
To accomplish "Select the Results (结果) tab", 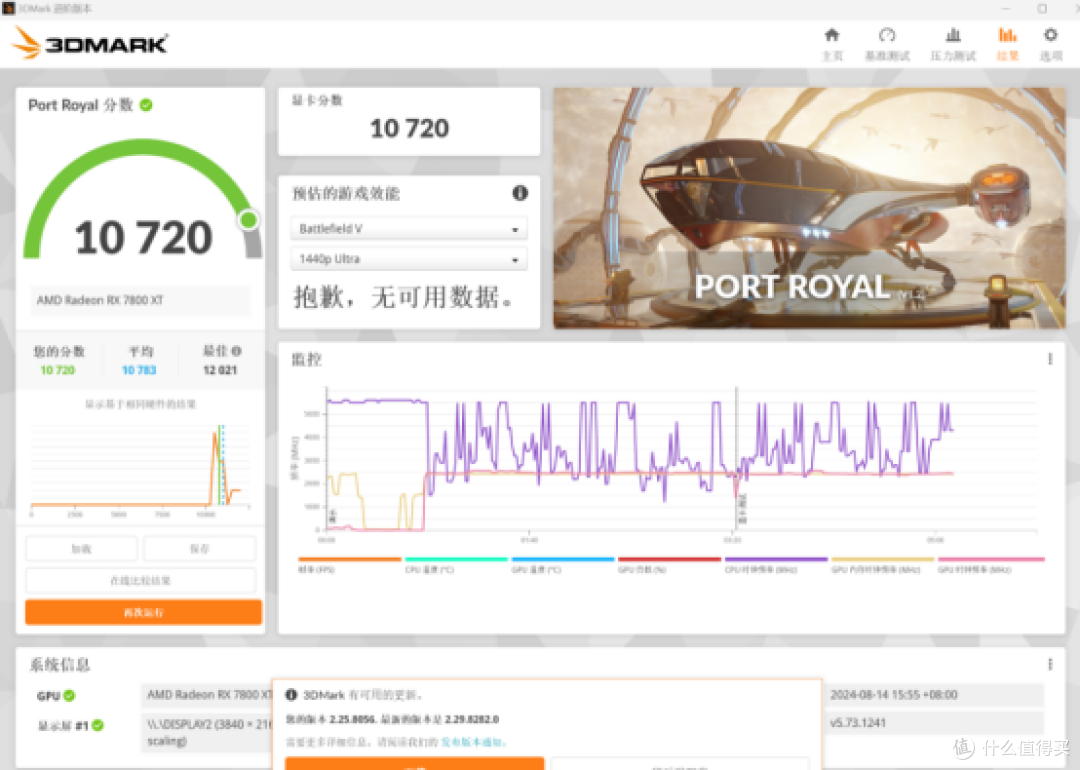I will 1008,44.
